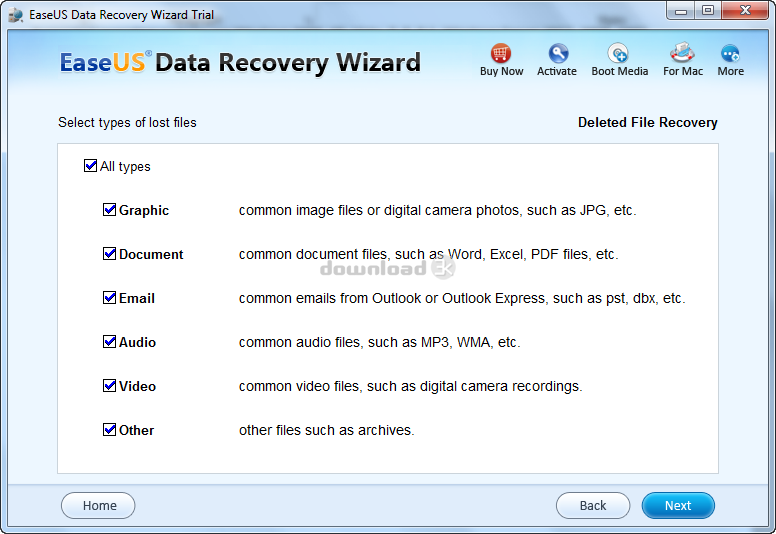Click 'EaseUS Data Recovery Wizard Trial' window title
Image resolution: width=776 pixels, height=534 pixels.
coord(121,15)
